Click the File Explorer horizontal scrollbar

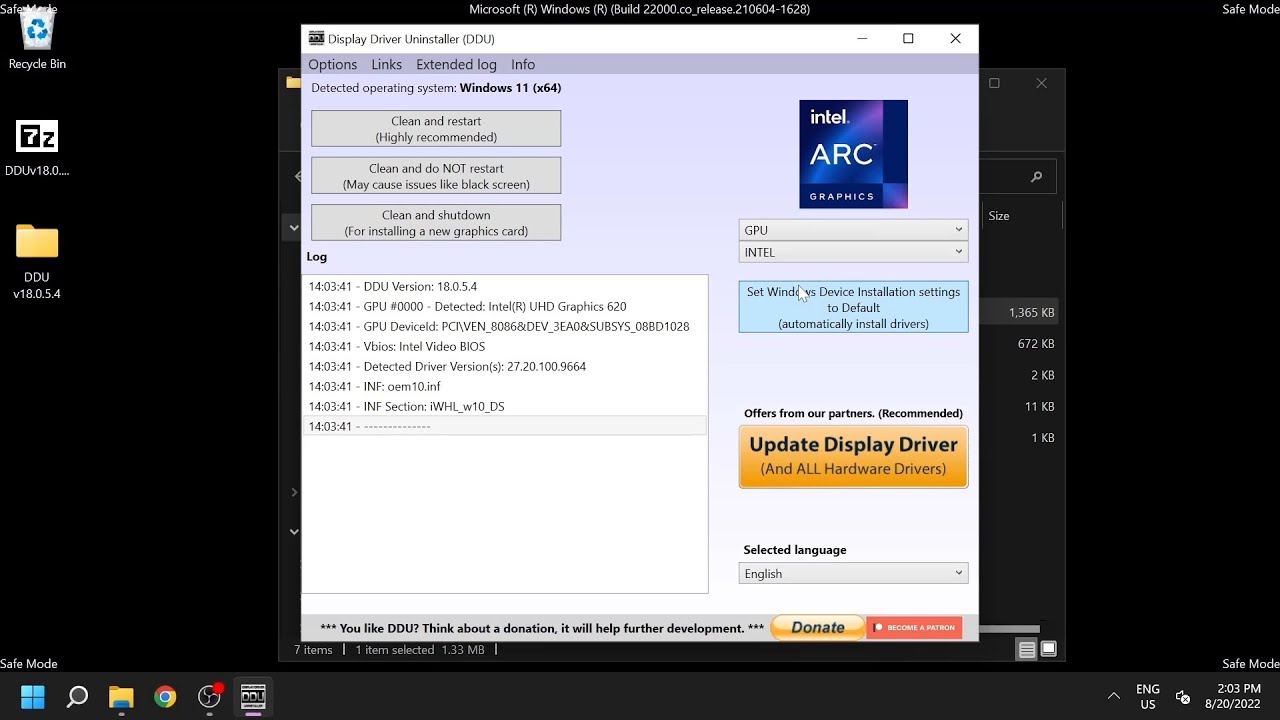coord(1009,629)
